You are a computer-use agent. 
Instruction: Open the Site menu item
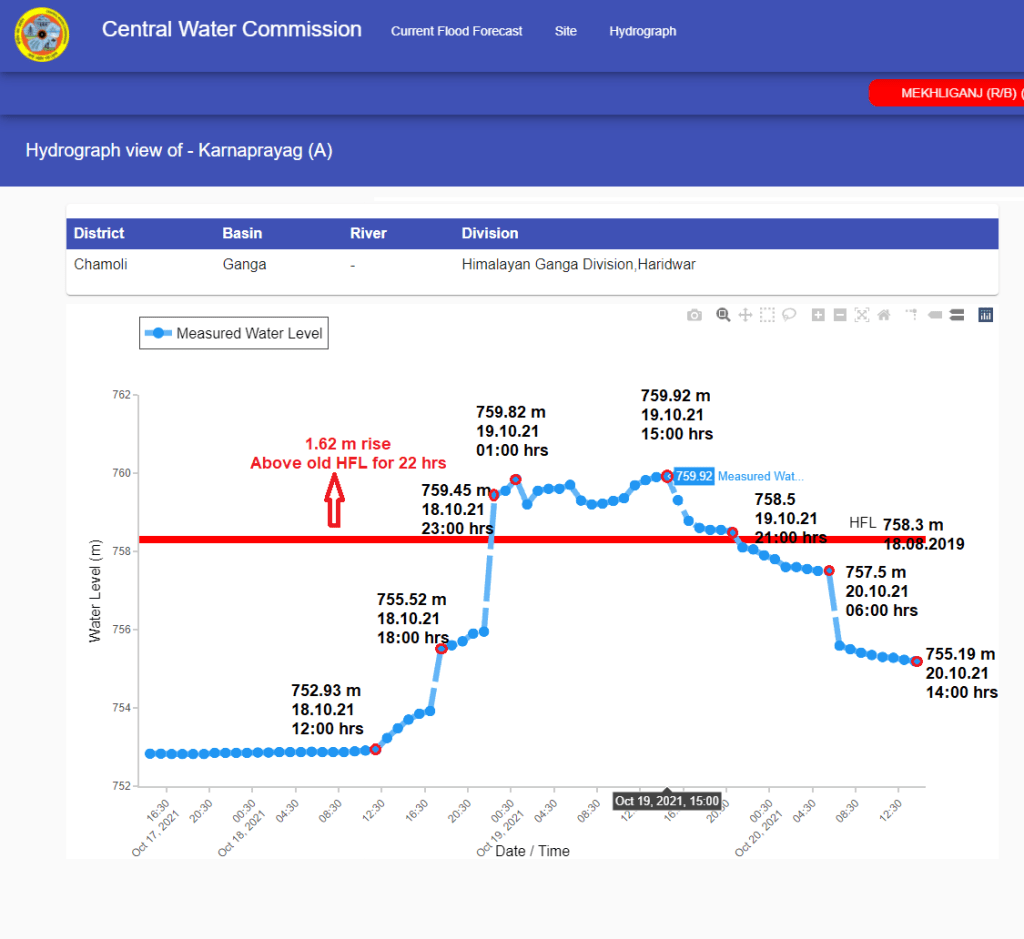click(x=566, y=31)
